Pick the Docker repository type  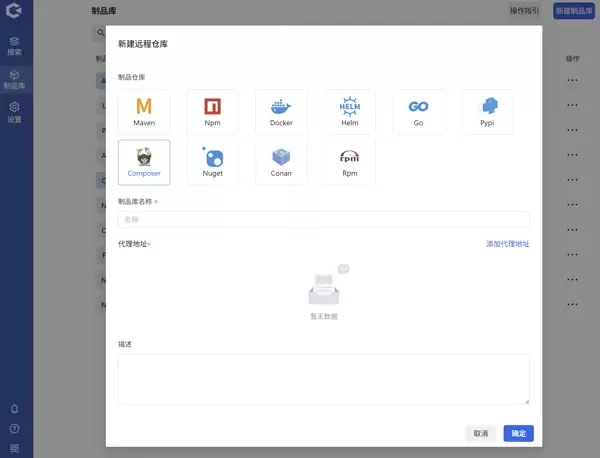[x=281, y=112]
